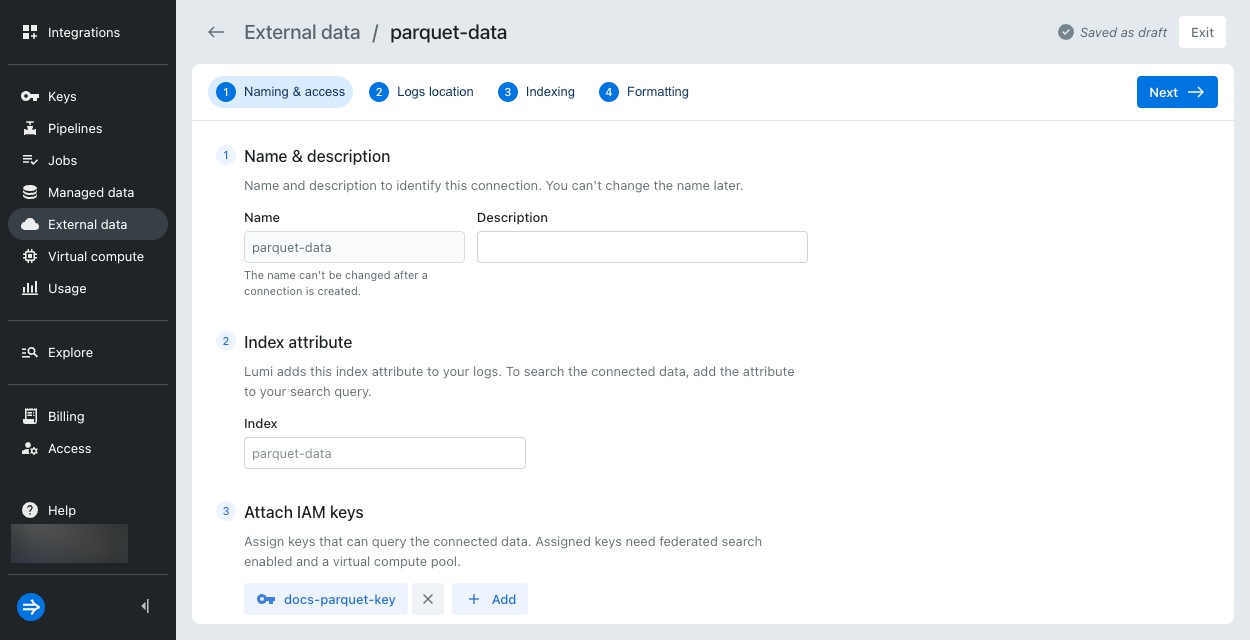Image resolution: width=1250 pixels, height=640 pixels.
Task: Click the key icon on the docs-parquet-key chip
Action: tap(266, 599)
